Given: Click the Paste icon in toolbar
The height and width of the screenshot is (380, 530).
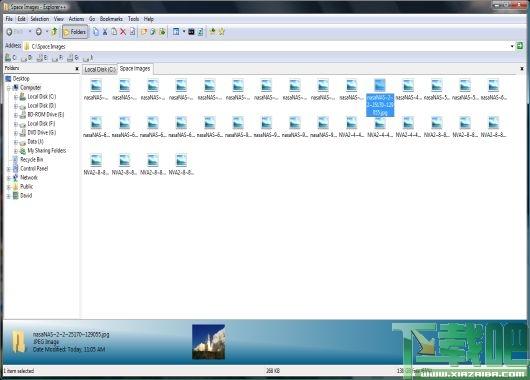Looking at the screenshot, I should tap(114, 32).
